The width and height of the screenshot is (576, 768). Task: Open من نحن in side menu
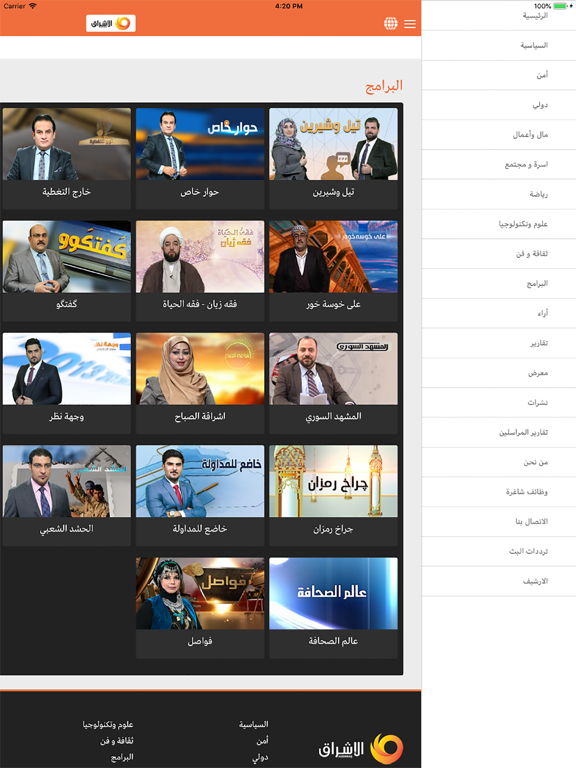(499, 462)
